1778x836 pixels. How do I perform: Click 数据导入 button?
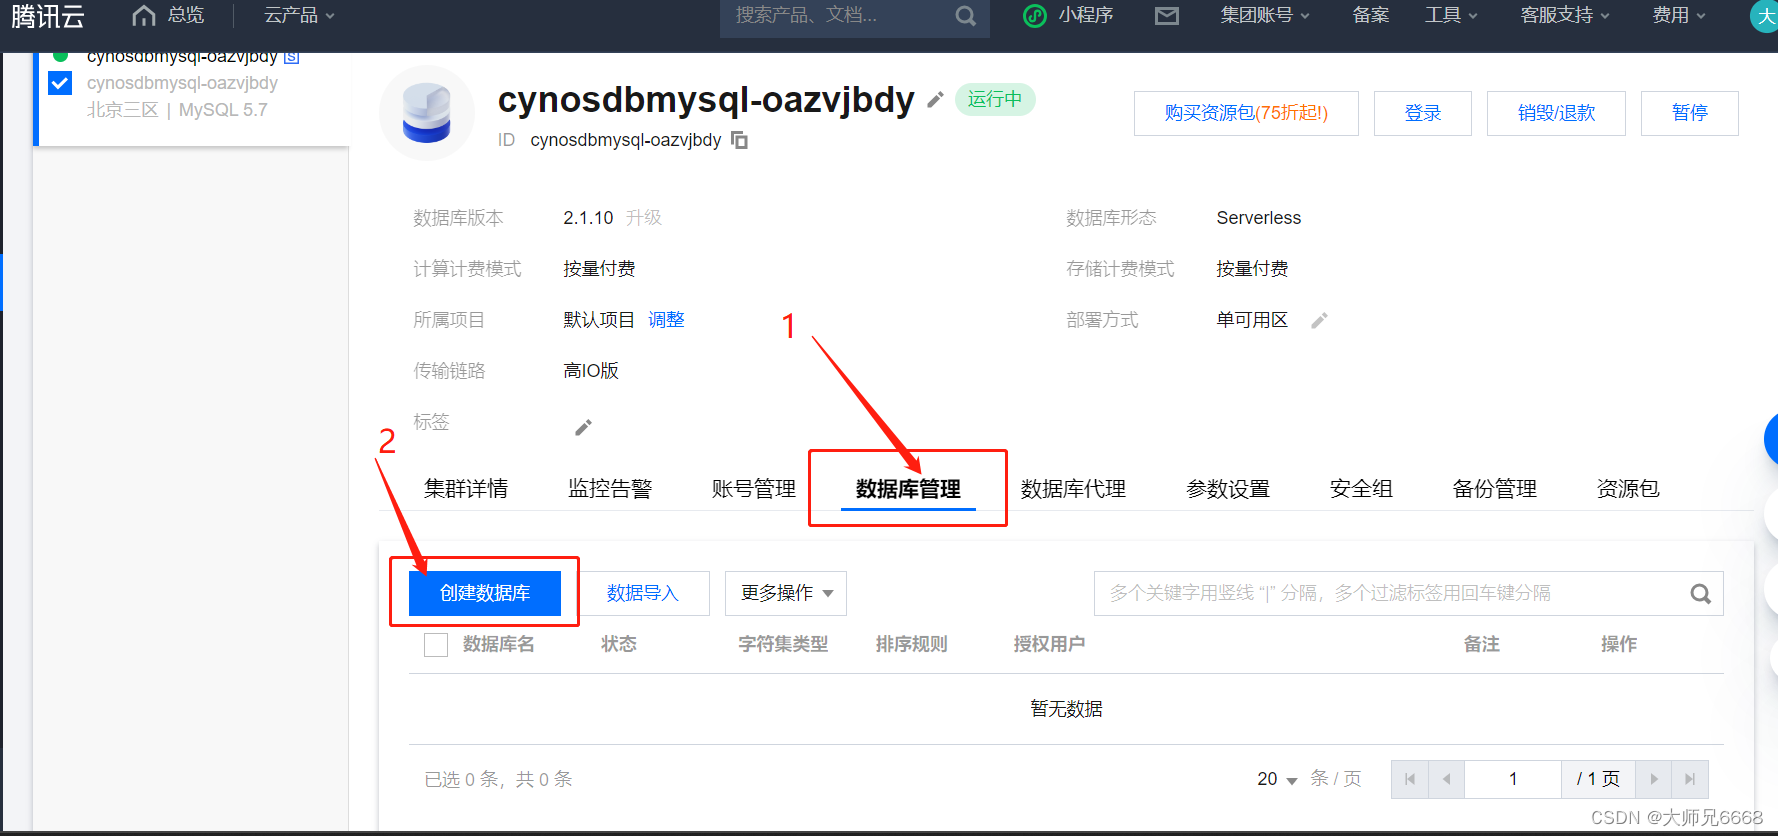[643, 593]
